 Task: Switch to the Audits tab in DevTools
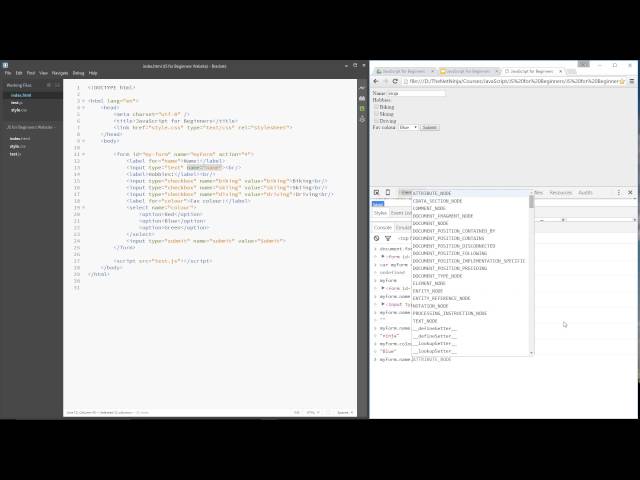pyautogui.click(x=585, y=192)
